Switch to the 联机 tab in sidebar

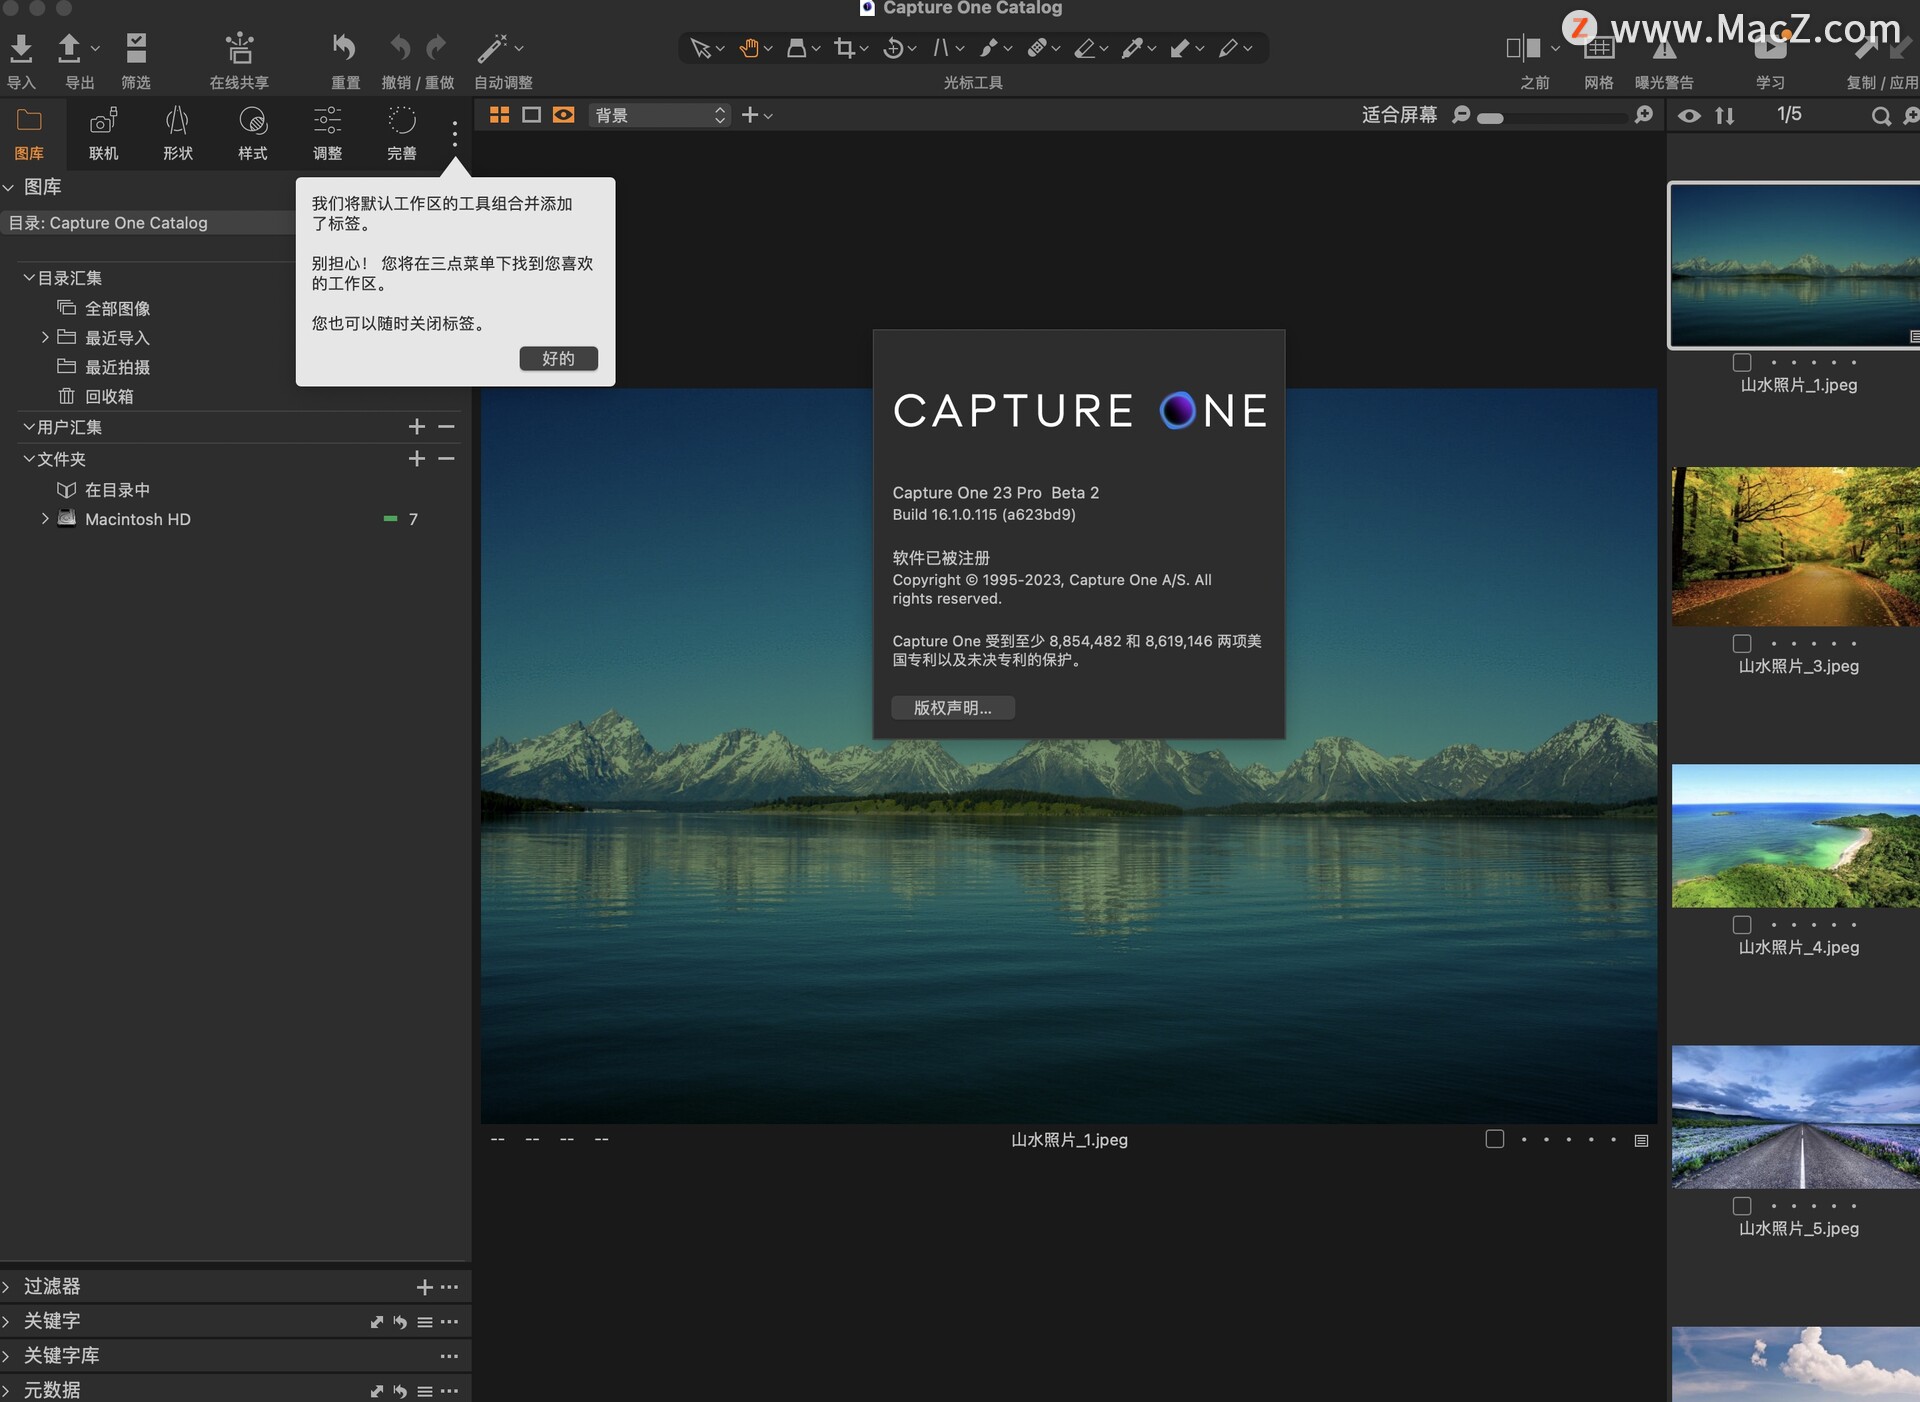click(103, 133)
